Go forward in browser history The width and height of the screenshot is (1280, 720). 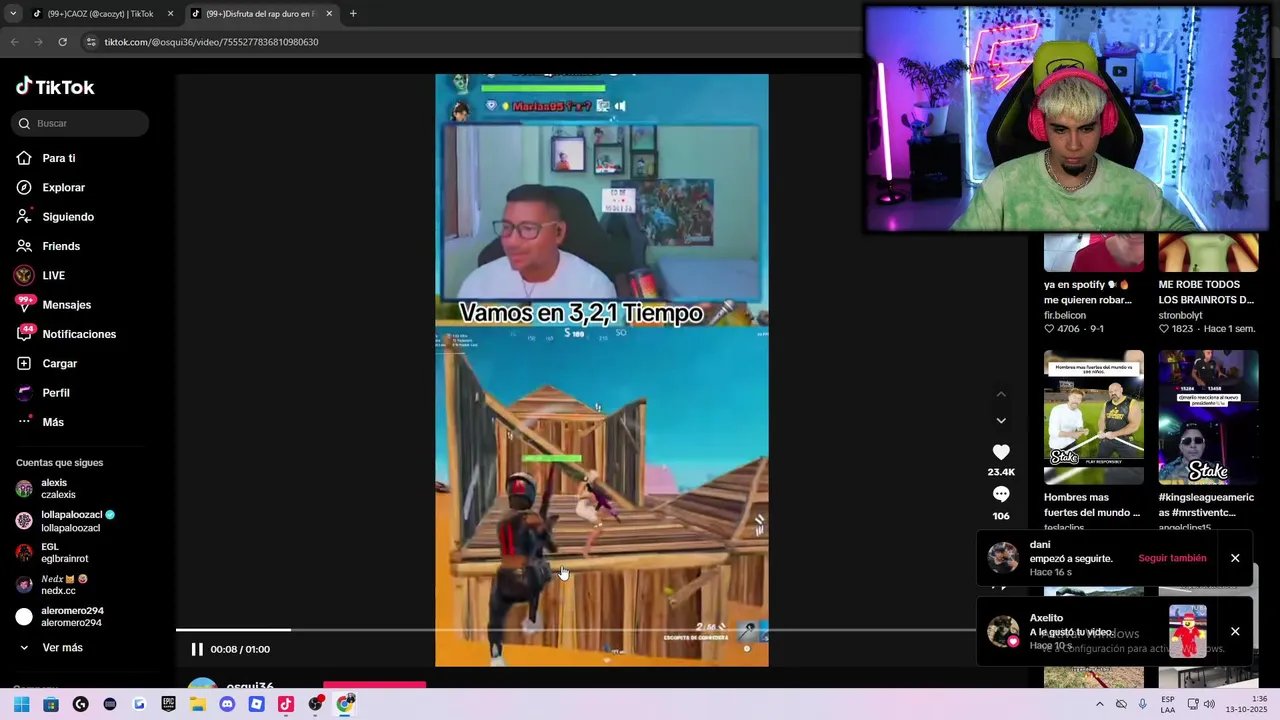pos(38,42)
